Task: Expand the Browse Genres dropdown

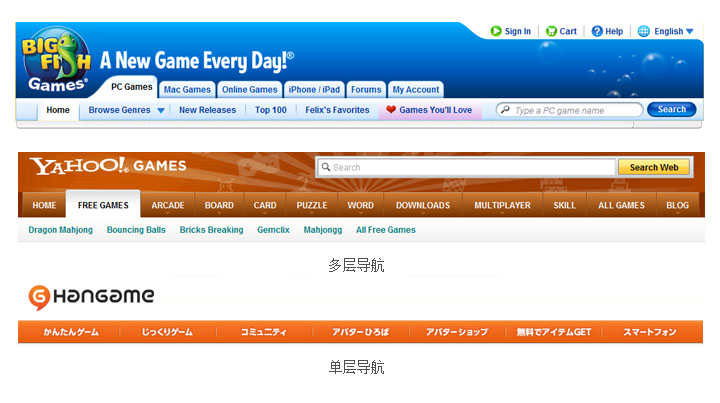Action: [x=161, y=110]
